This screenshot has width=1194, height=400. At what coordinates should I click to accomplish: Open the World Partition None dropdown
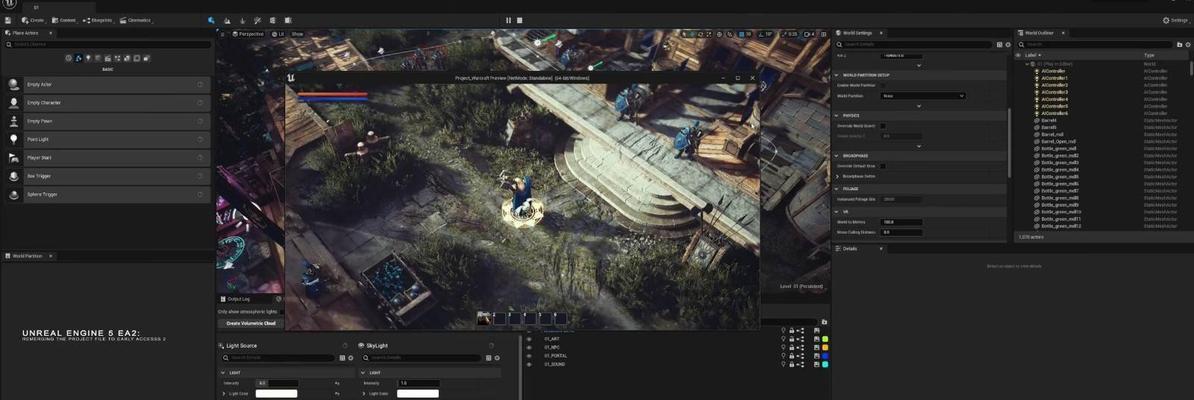point(923,96)
